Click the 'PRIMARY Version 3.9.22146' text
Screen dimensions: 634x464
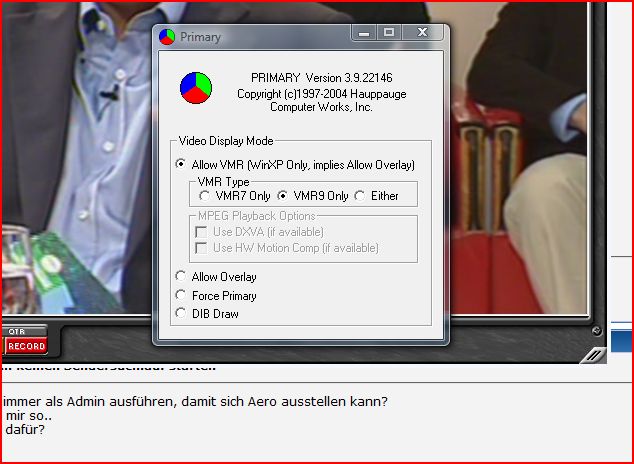click(x=321, y=78)
